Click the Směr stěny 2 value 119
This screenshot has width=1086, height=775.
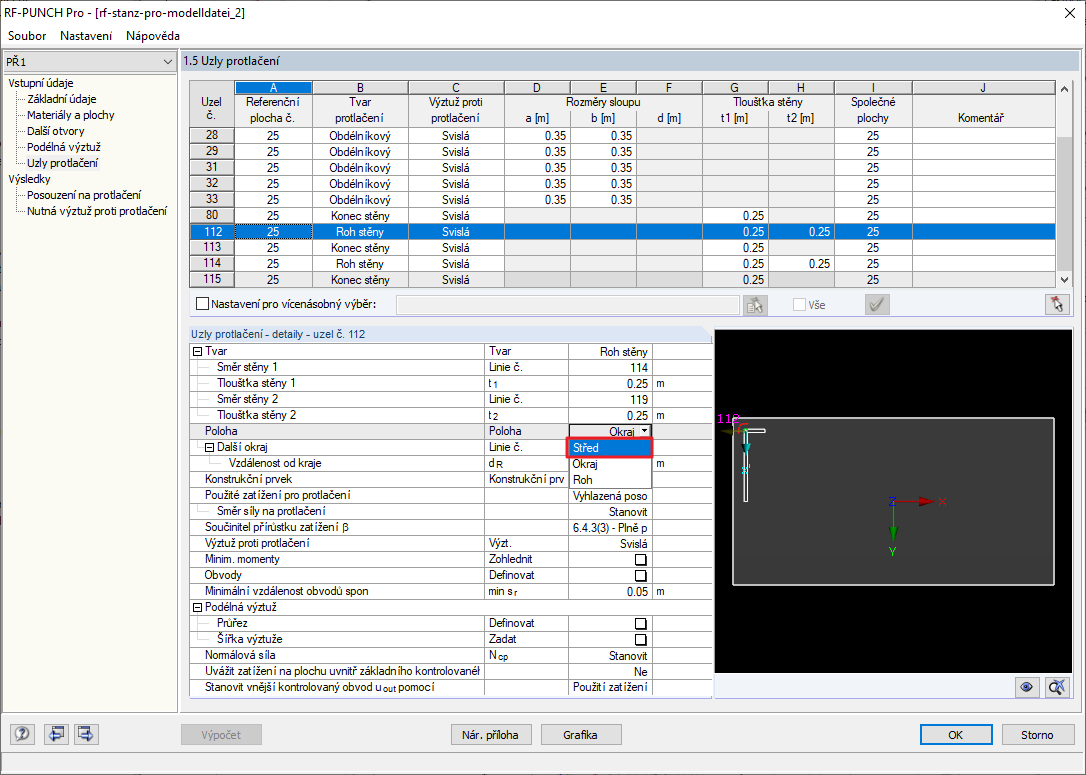(x=609, y=400)
